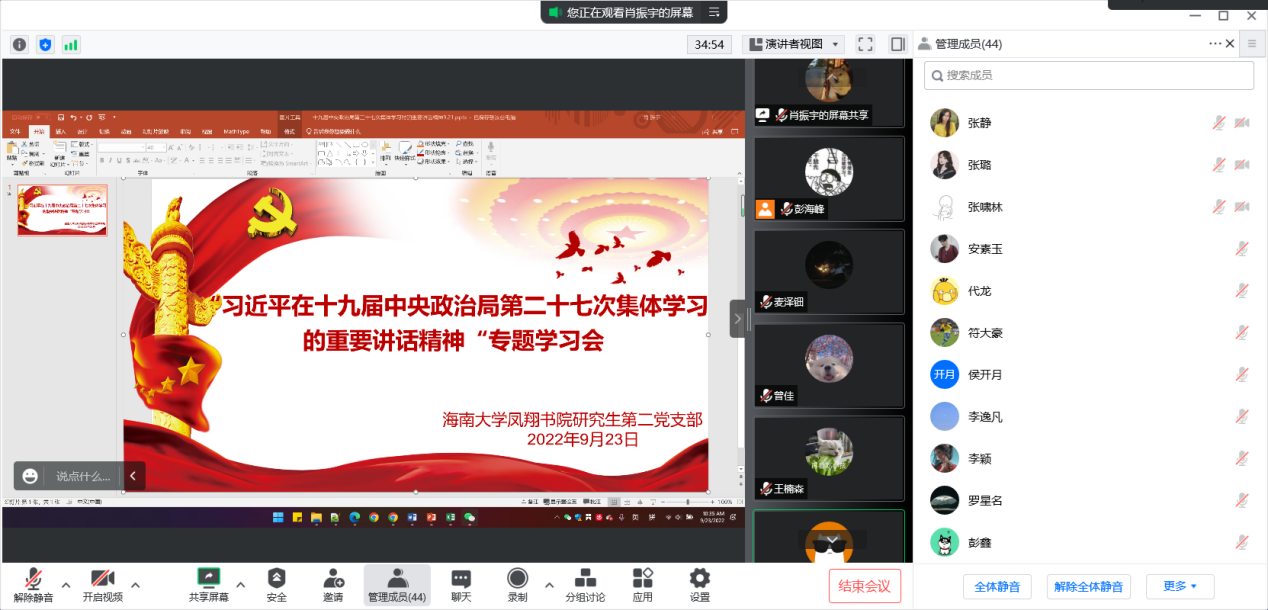This screenshot has width=1268, height=610.
Task: Unmute the microphone (解除静音)
Action: [x=33, y=584]
